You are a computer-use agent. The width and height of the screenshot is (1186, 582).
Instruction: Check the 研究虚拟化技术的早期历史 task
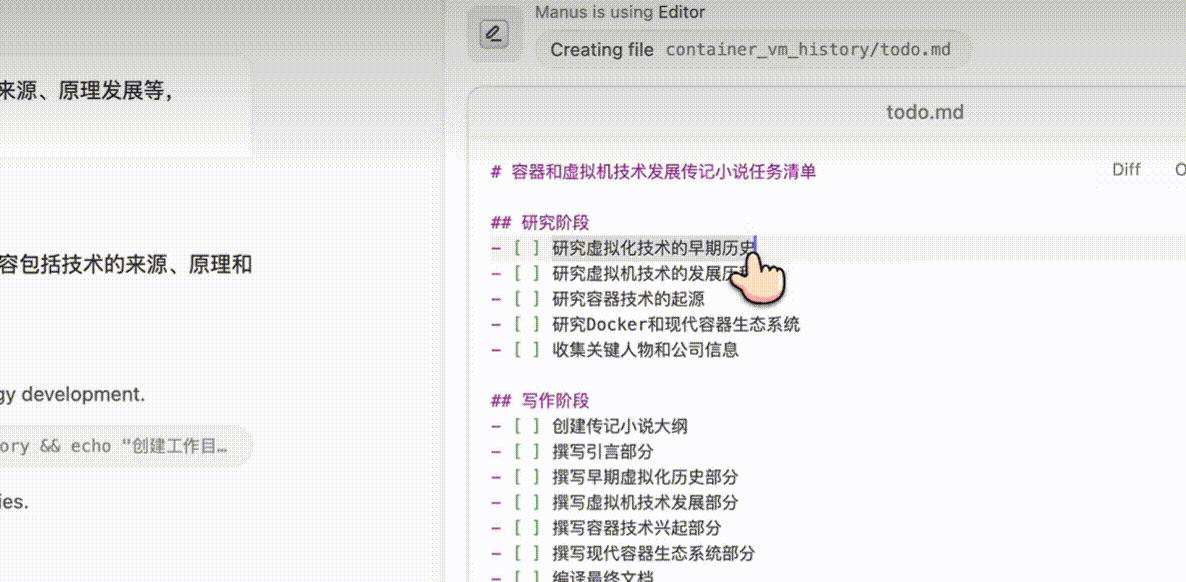[x=523, y=247]
